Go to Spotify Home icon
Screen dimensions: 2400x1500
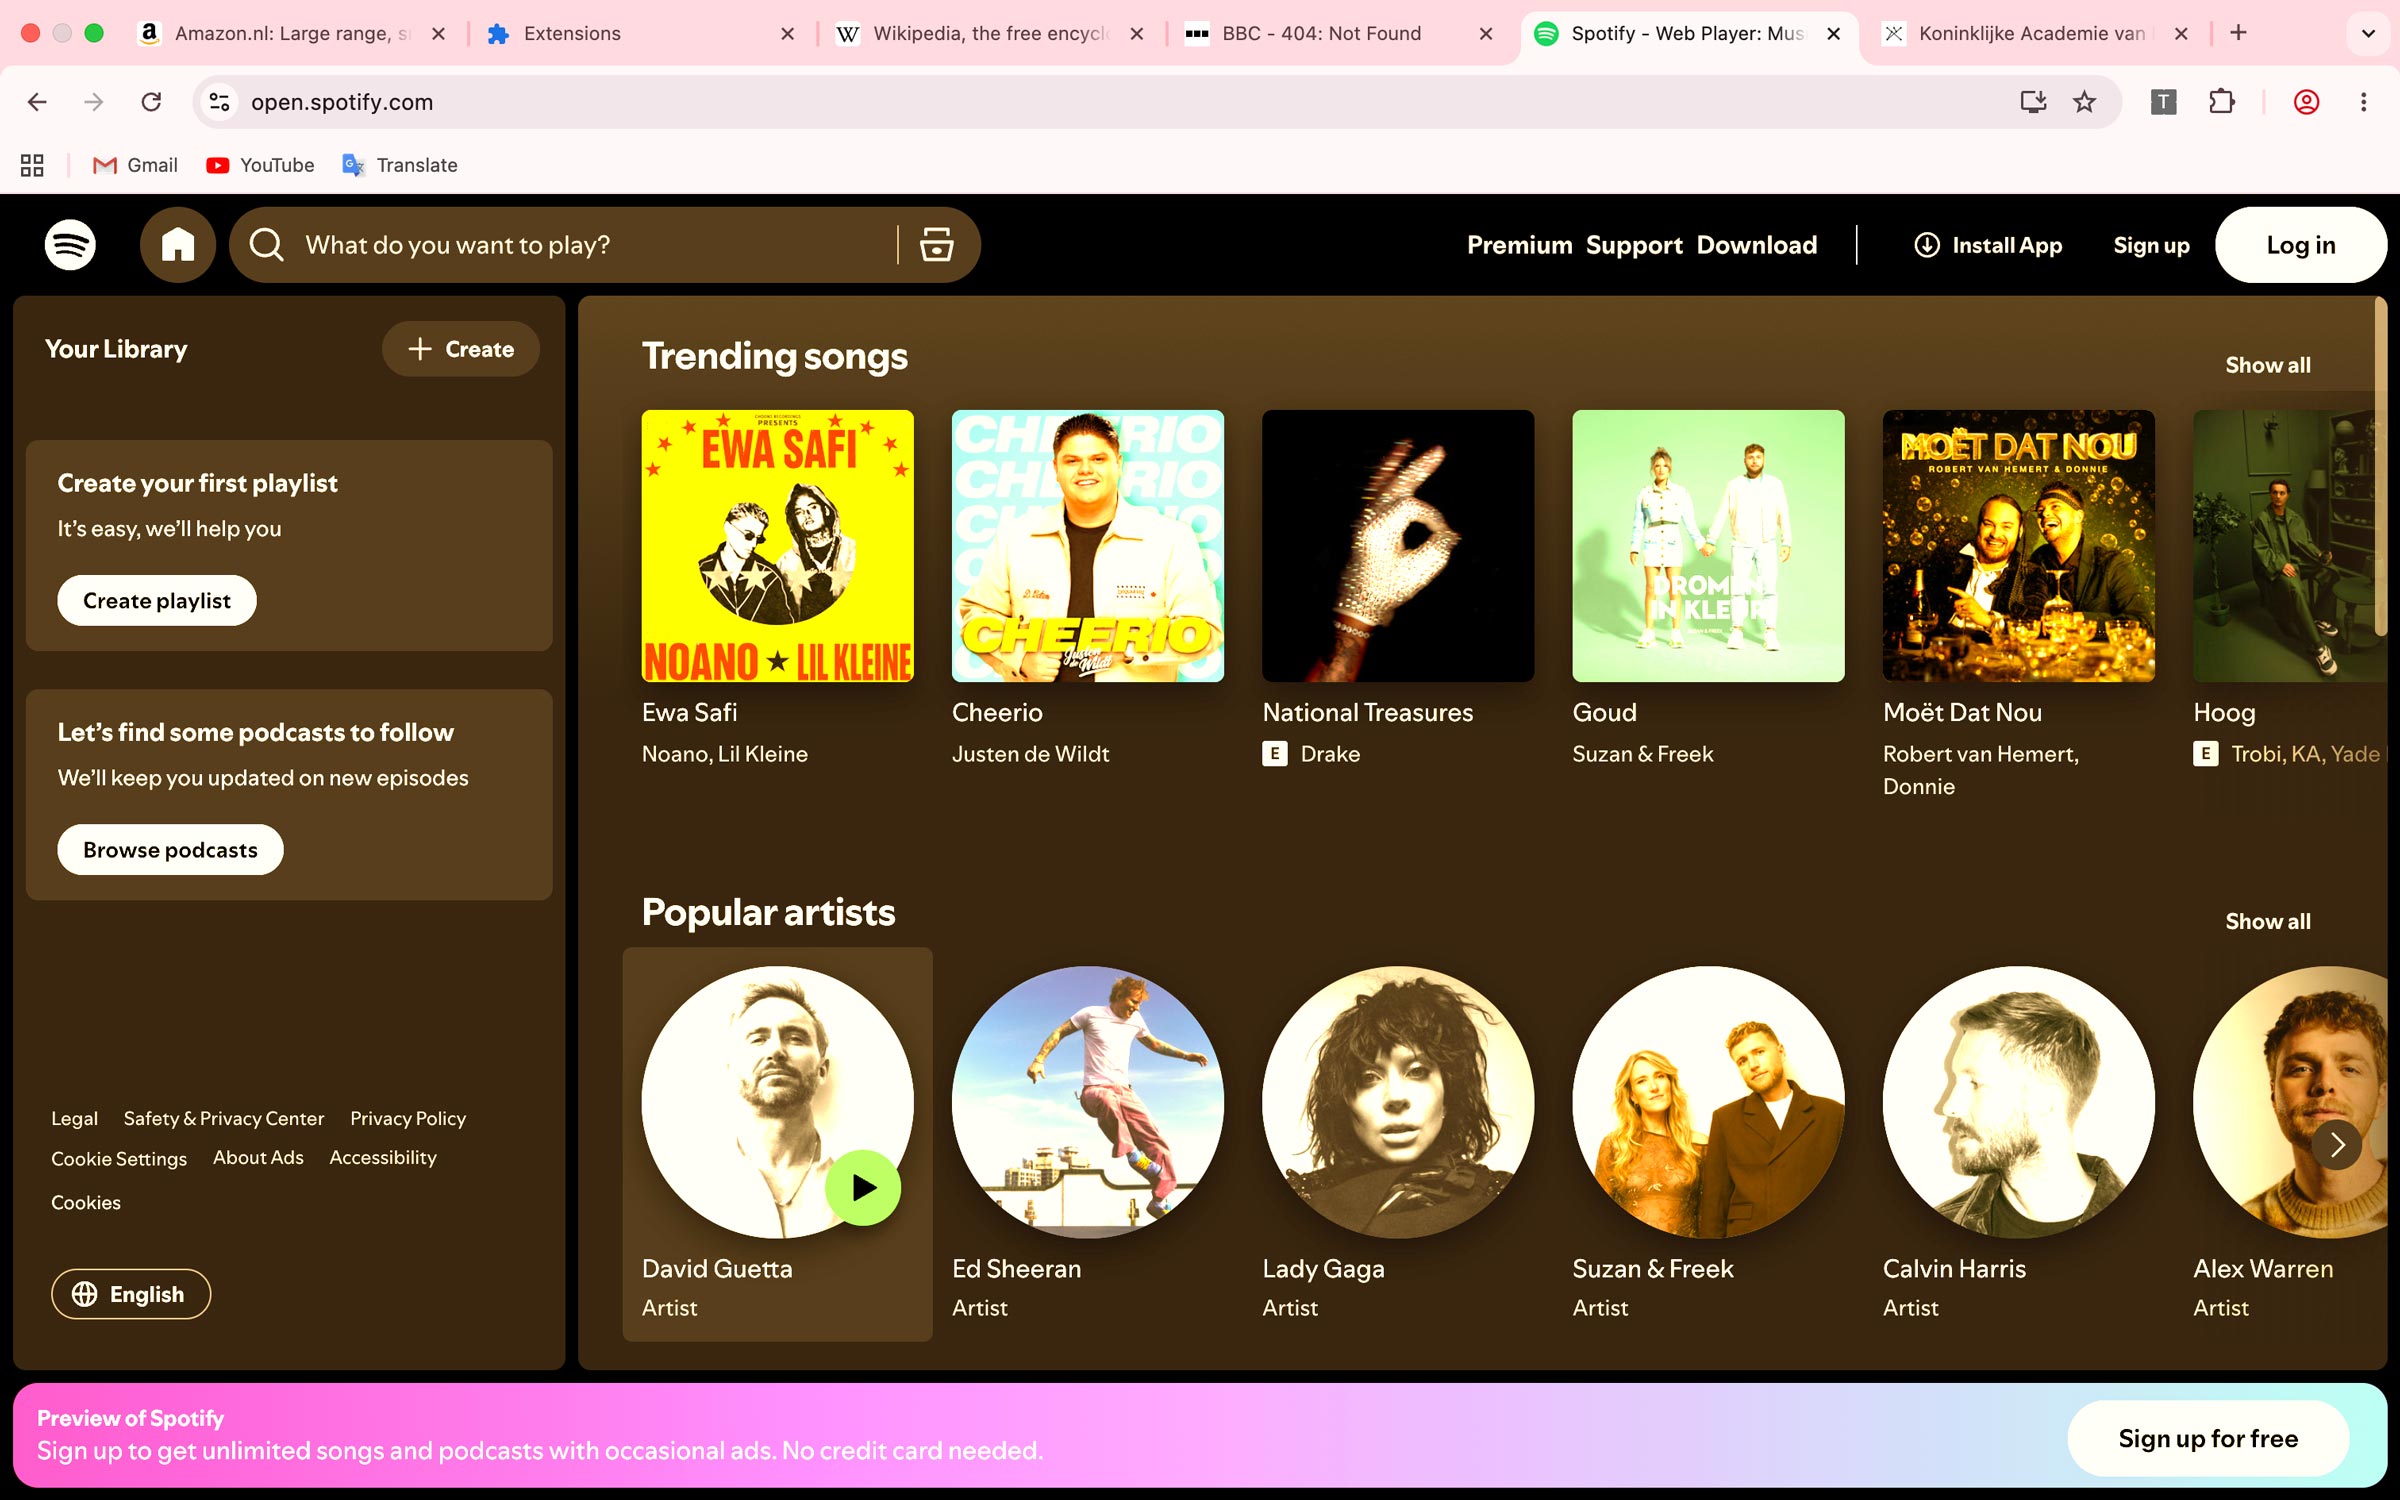(x=178, y=245)
